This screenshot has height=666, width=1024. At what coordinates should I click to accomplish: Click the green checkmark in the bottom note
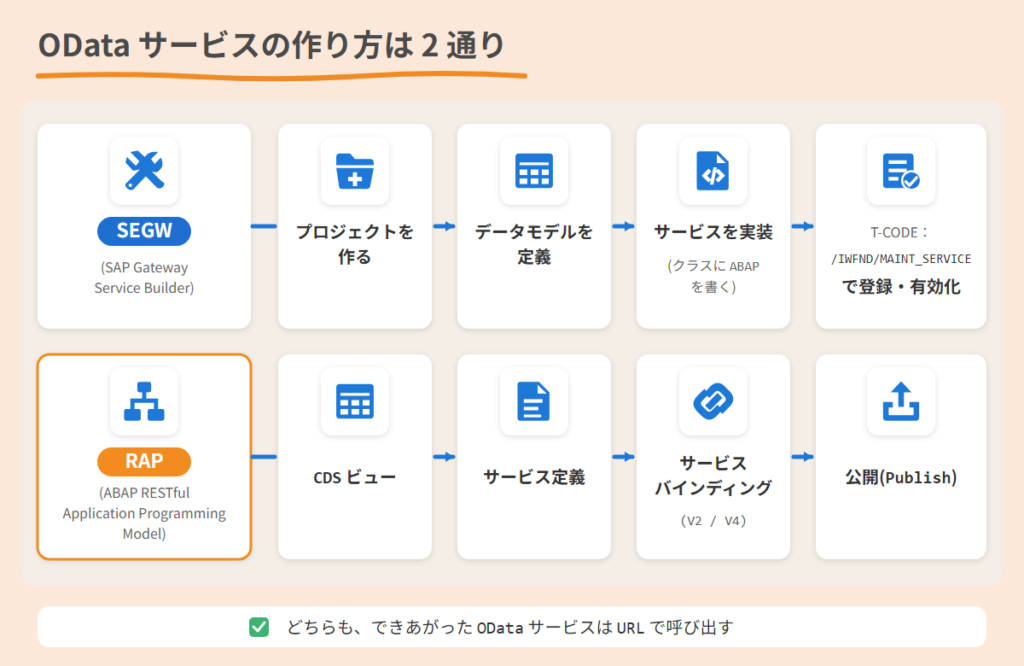(x=259, y=627)
